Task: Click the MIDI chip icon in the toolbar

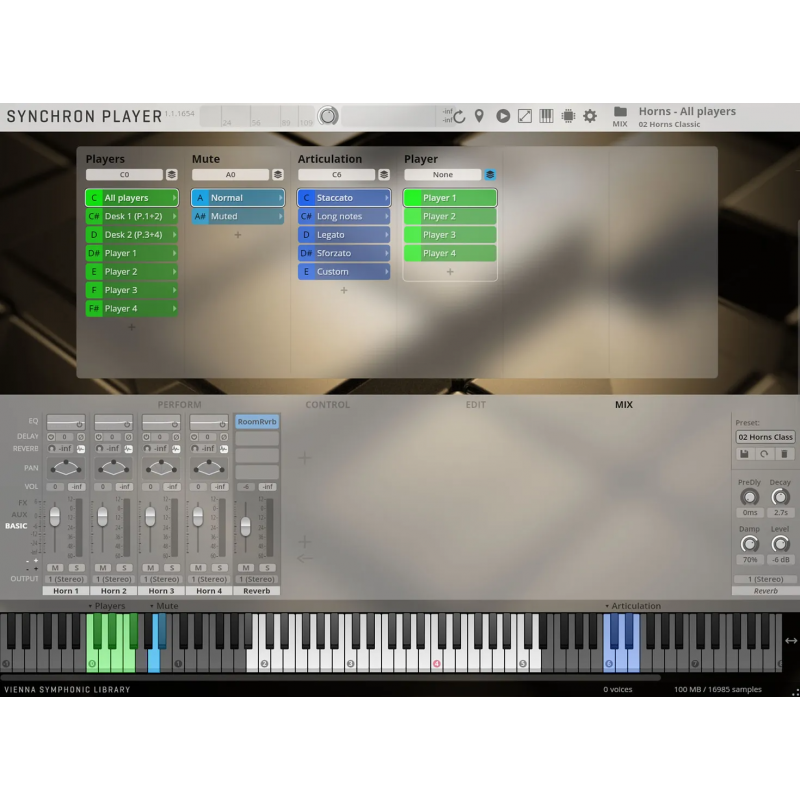Action: [568, 115]
